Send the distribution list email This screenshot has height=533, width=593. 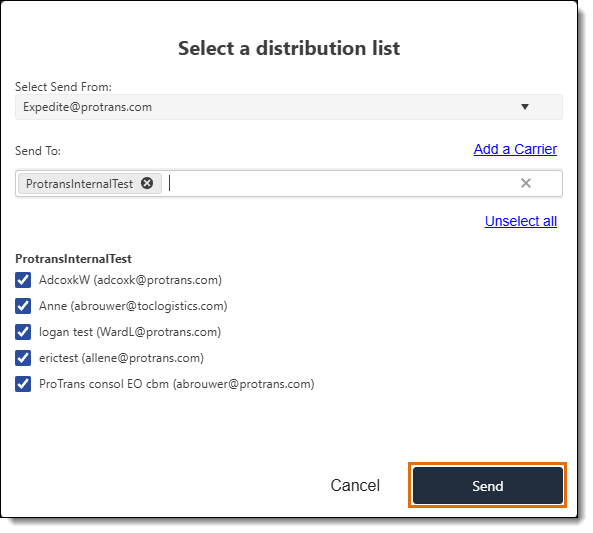pos(487,485)
